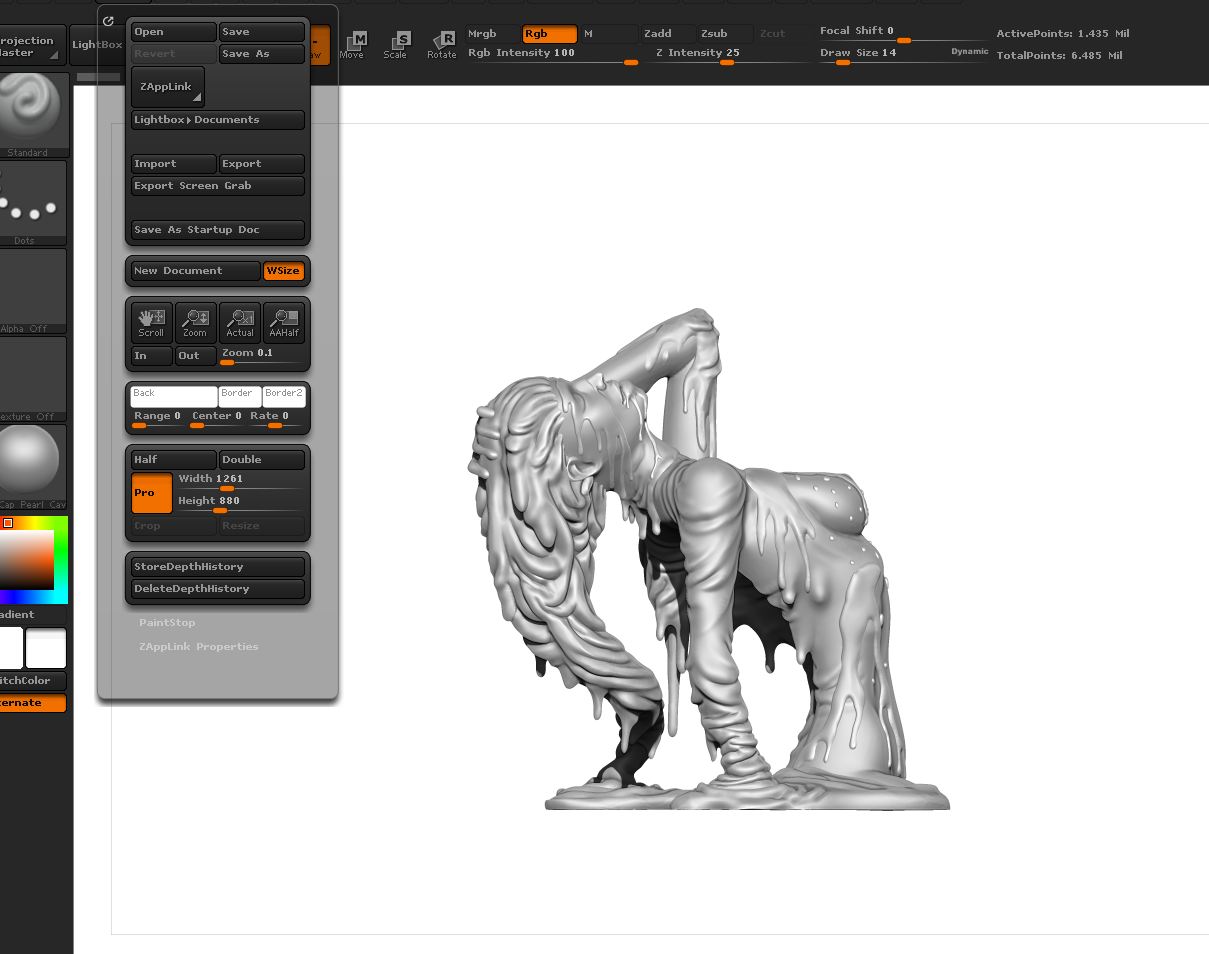
Task: Open the PaintStop entry
Action: pyautogui.click(x=167, y=623)
